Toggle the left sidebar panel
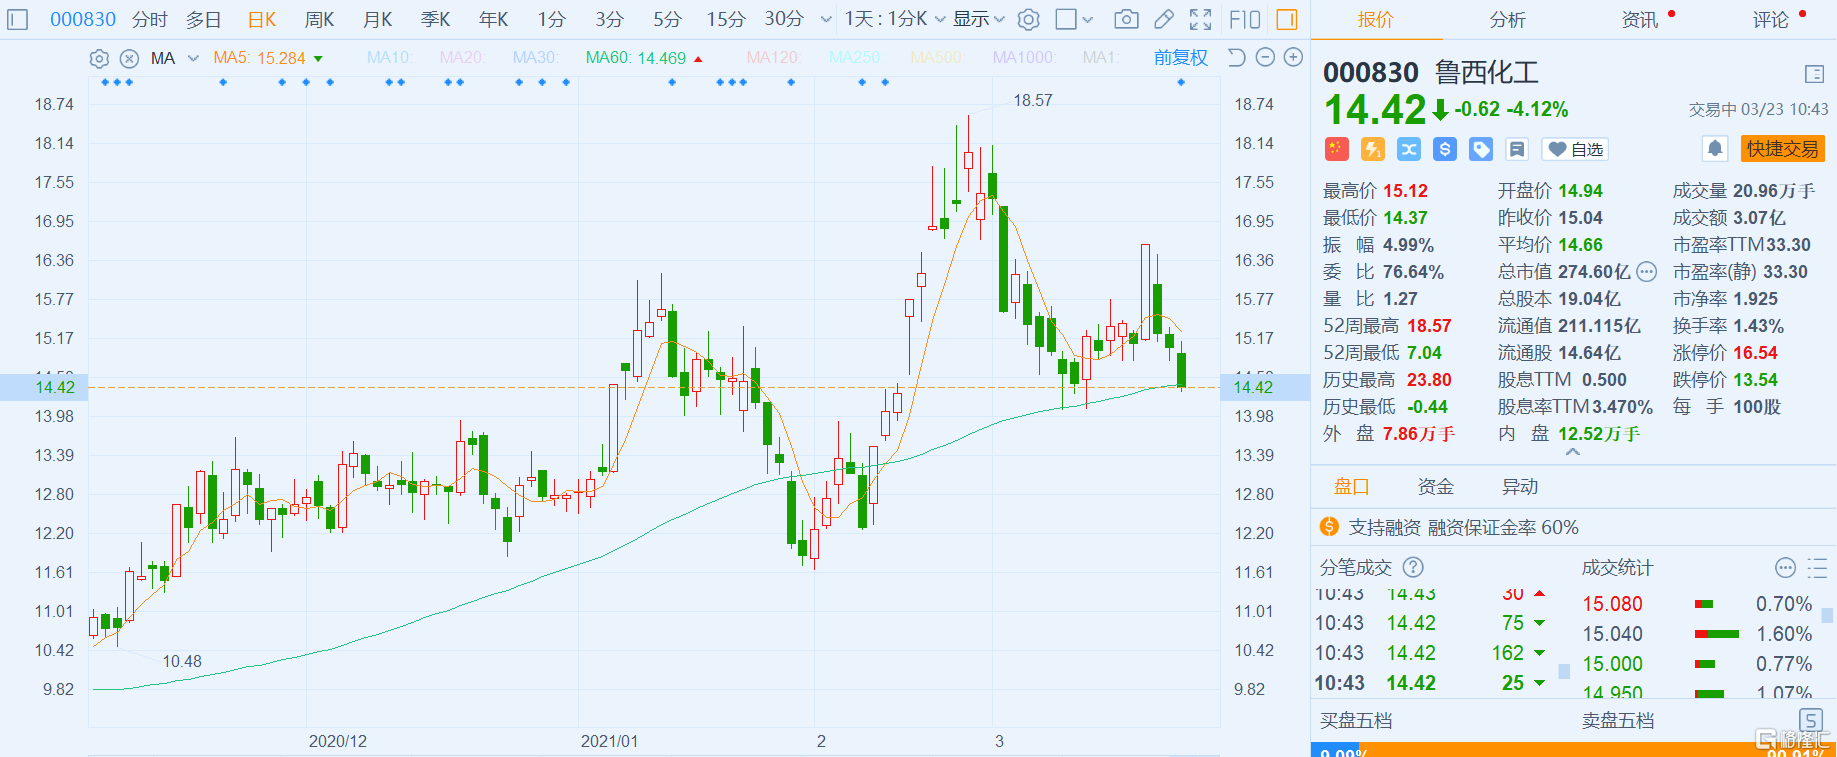Screen dimensions: 1837x757 [18, 19]
